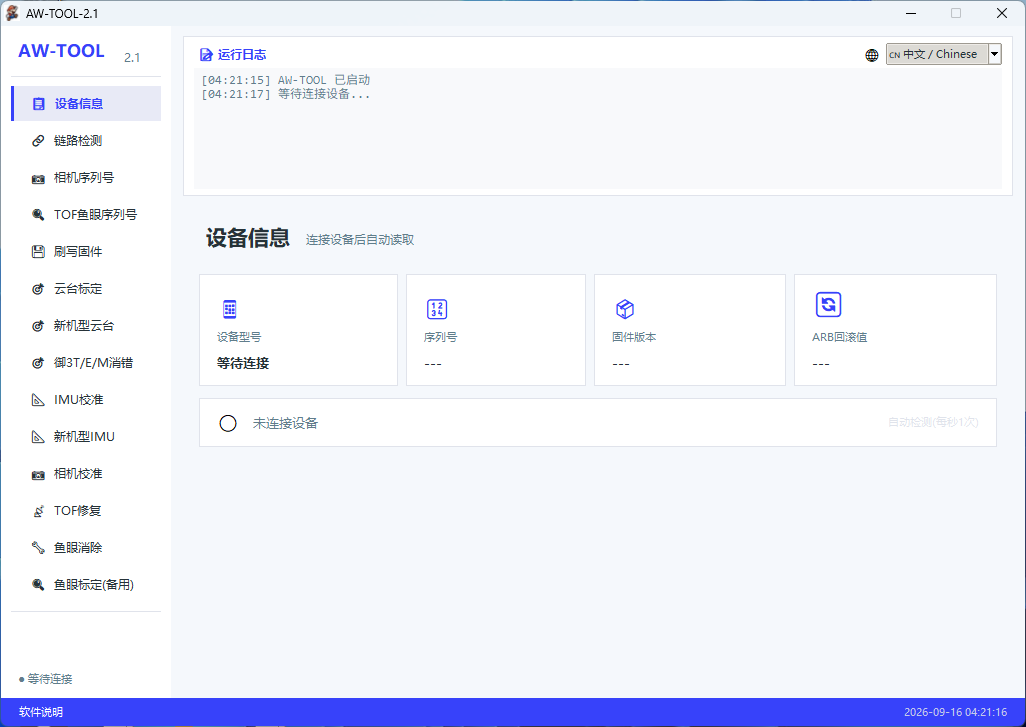Click the 设备型号 card label
Image resolution: width=1026 pixels, height=727 pixels.
(239, 337)
